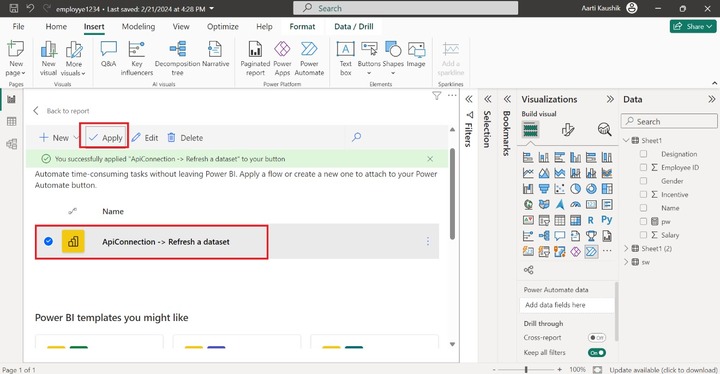This screenshot has width=720, height=374.
Task: Select the R script visual icon
Action: tap(591, 221)
